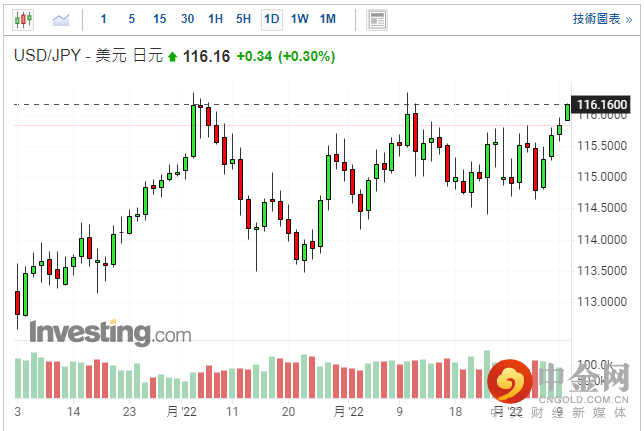Viewport: 644px width, 431px height.
Task: Click the 116.1600 current price label
Action: click(602, 105)
